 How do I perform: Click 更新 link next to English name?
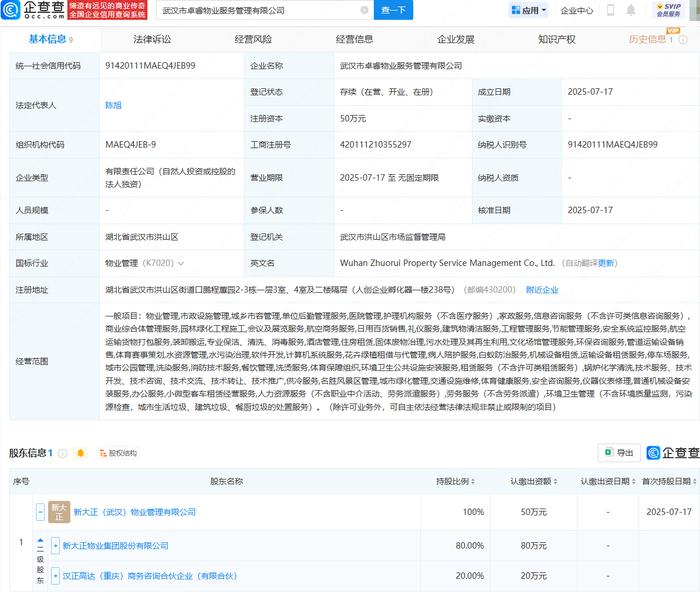click(x=606, y=263)
